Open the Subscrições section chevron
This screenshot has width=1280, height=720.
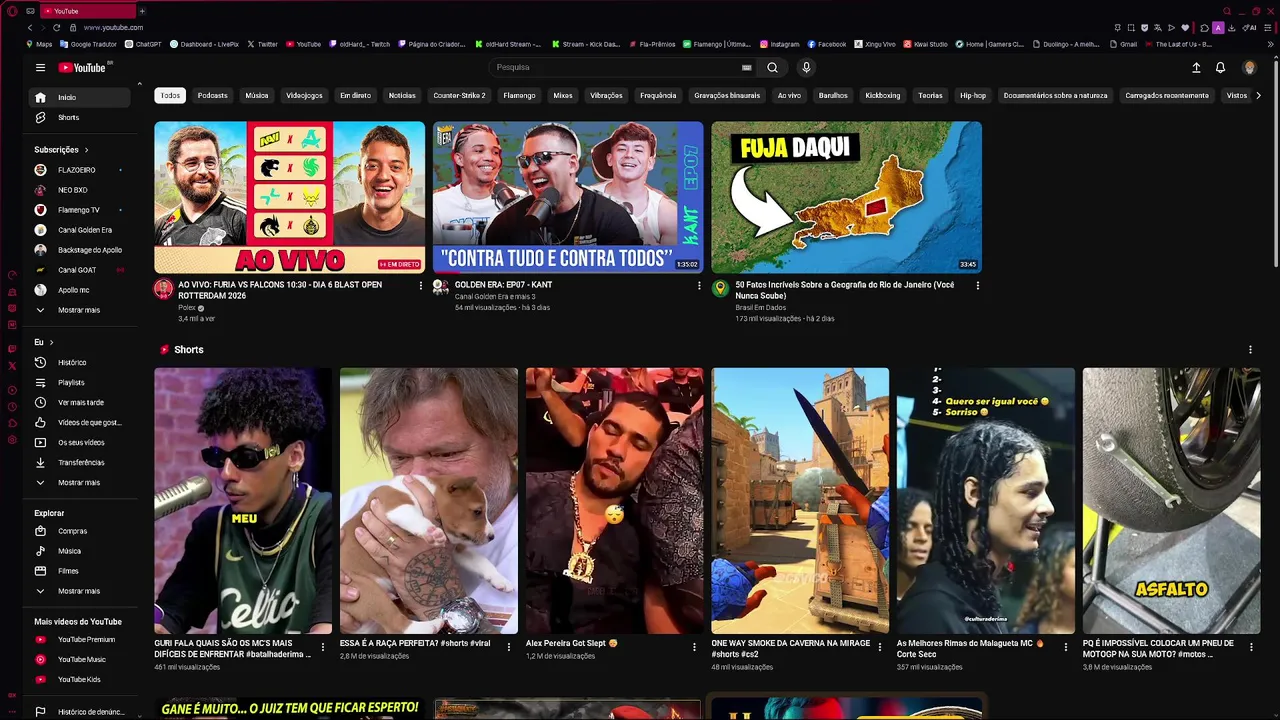[x=86, y=150]
